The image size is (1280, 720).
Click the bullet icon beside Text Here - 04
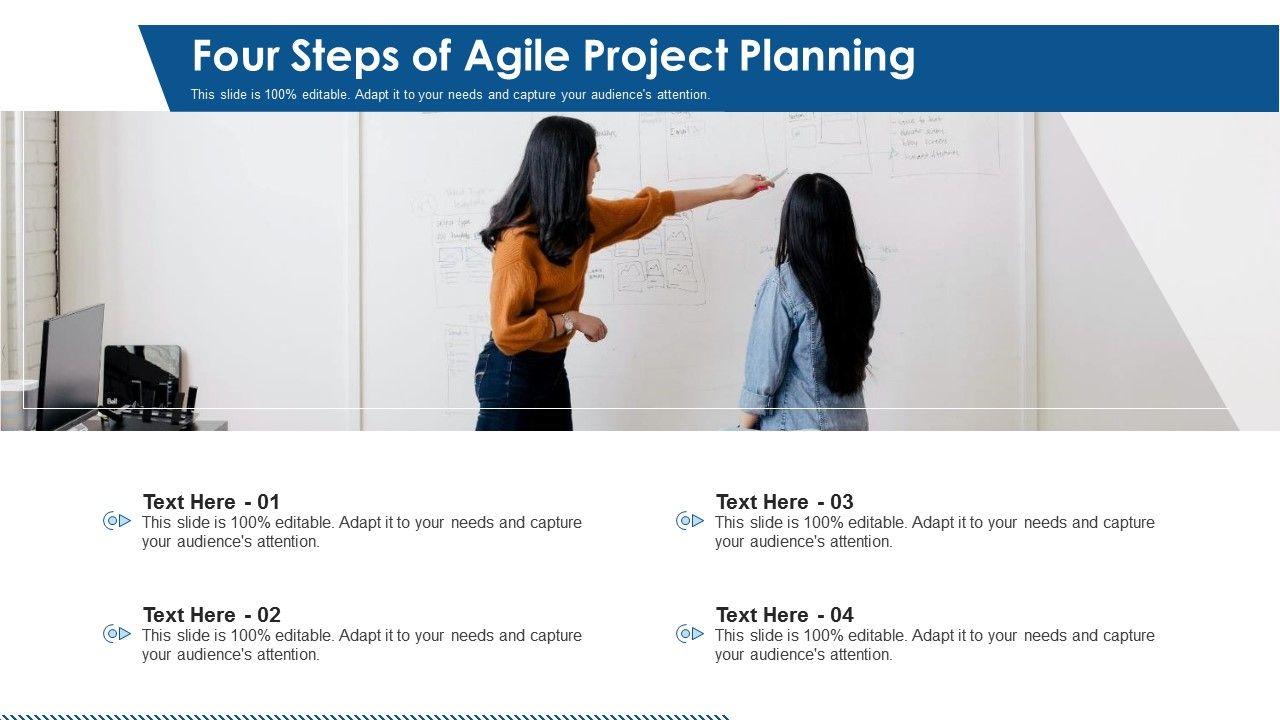click(x=690, y=634)
